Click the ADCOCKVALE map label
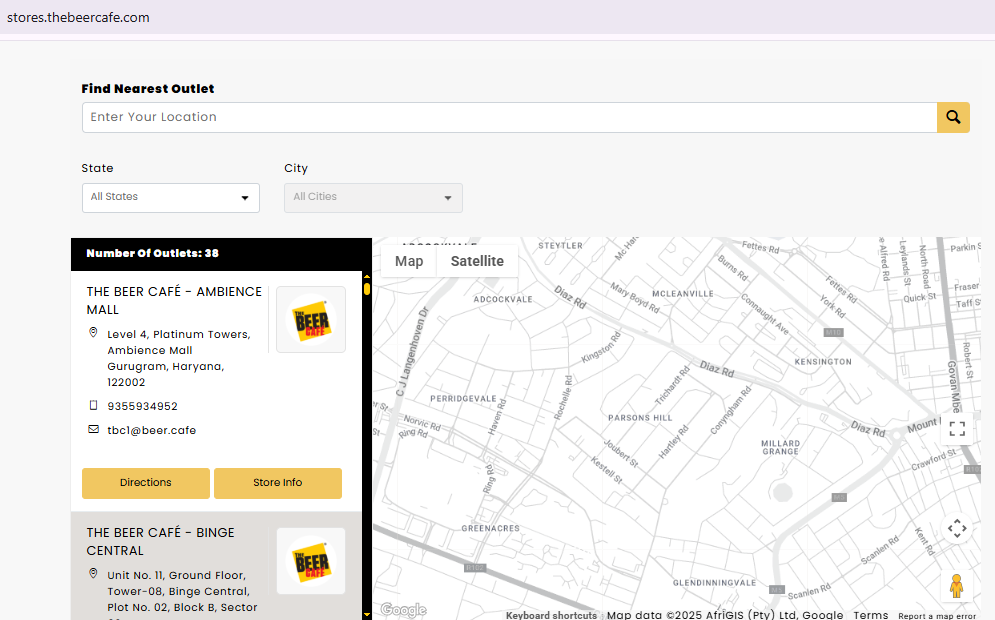This screenshot has height=620, width=995. [503, 299]
